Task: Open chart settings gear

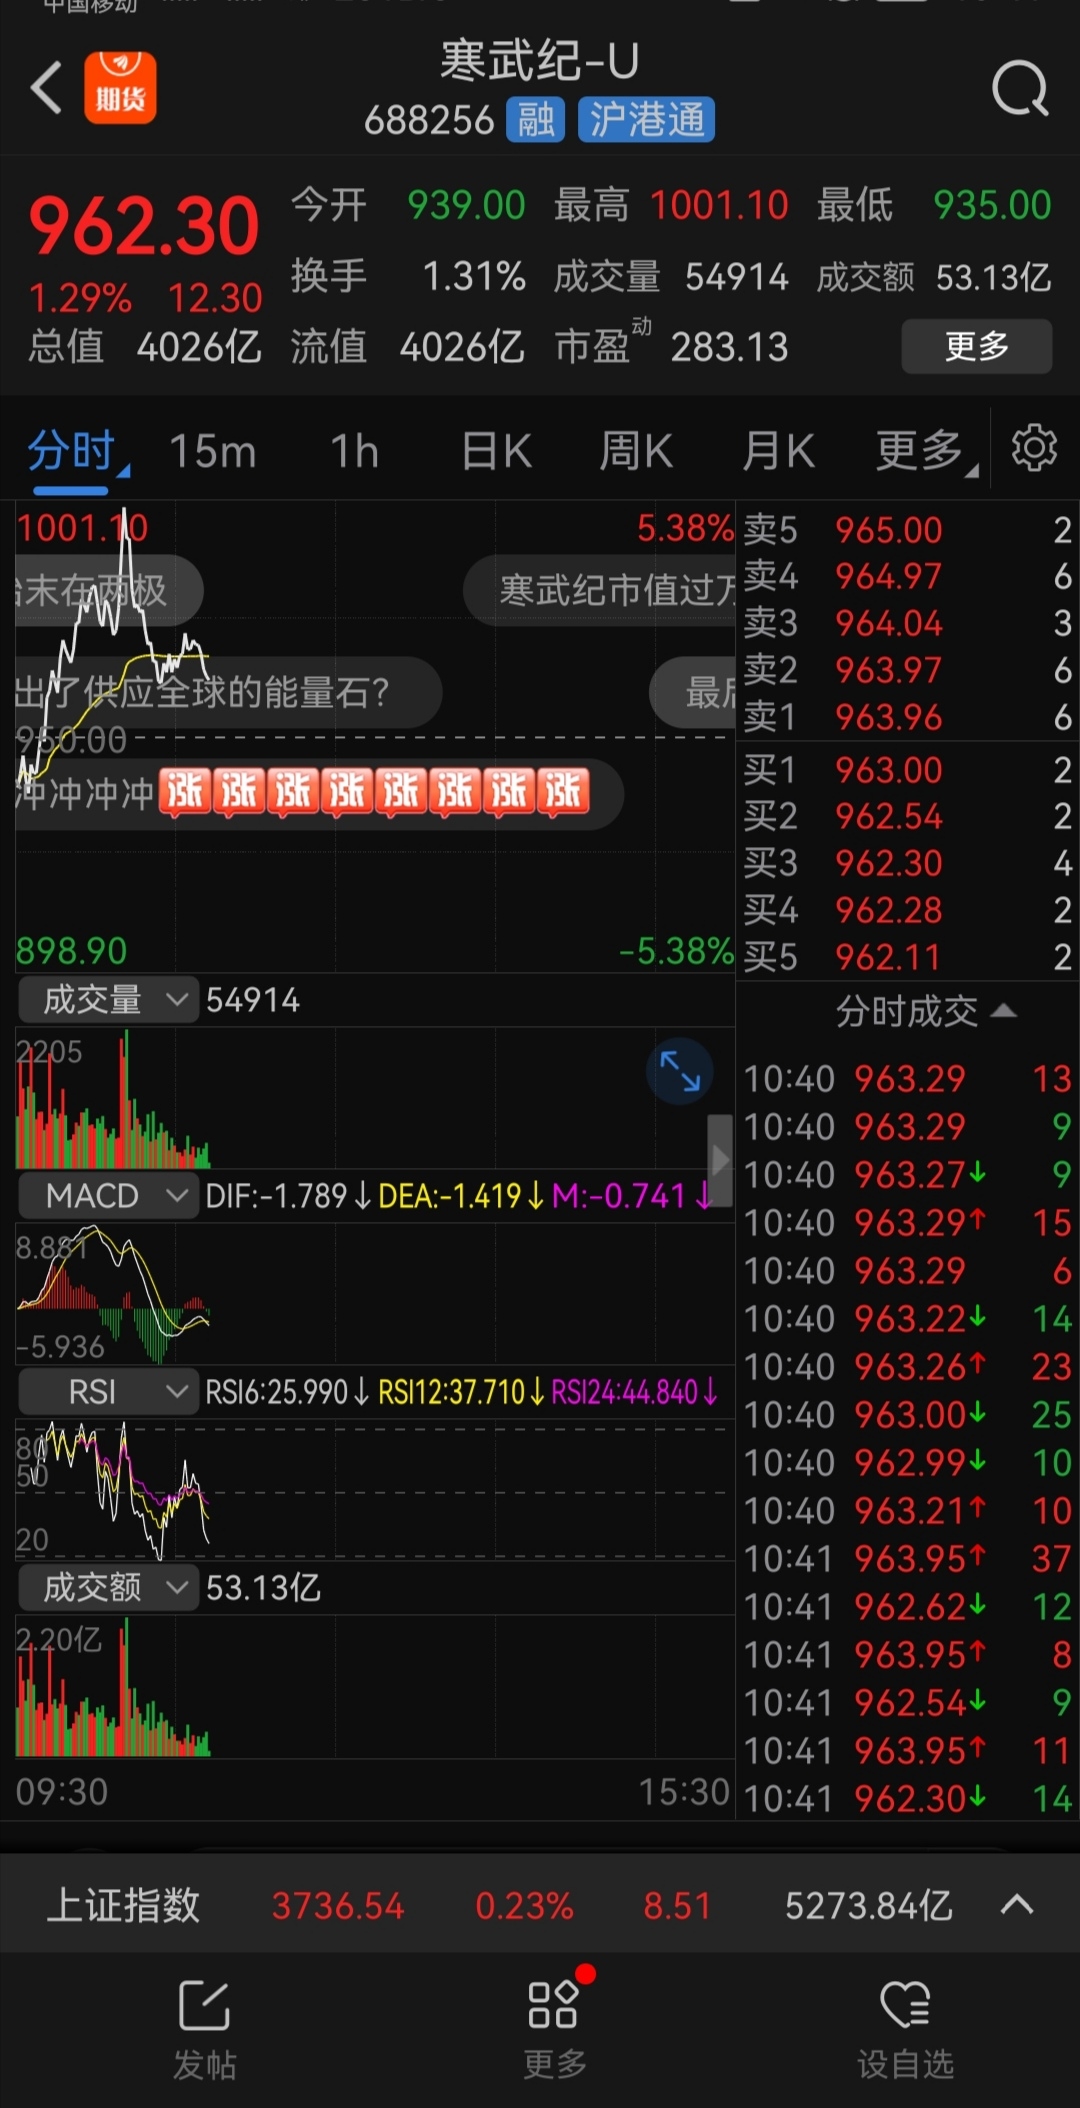Action: click(1034, 449)
